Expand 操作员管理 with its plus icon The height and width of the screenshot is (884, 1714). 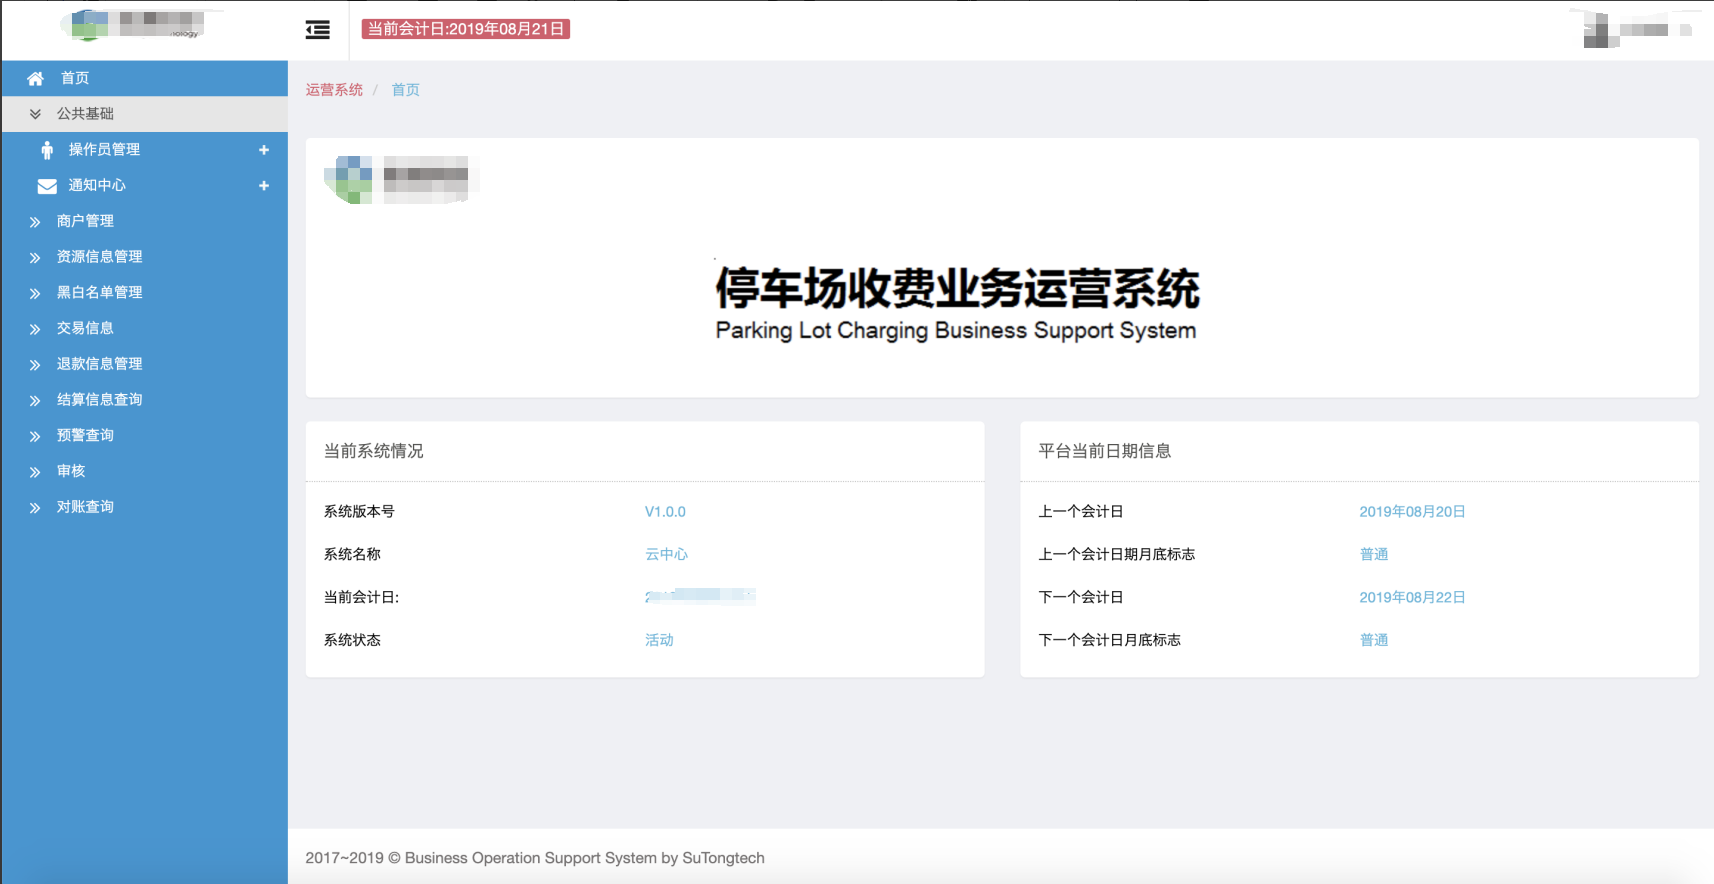pyautogui.click(x=264, y=150)
